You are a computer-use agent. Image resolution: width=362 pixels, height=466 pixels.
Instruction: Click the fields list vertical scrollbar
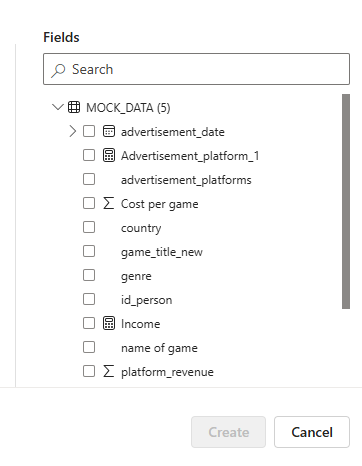[346, 201]
